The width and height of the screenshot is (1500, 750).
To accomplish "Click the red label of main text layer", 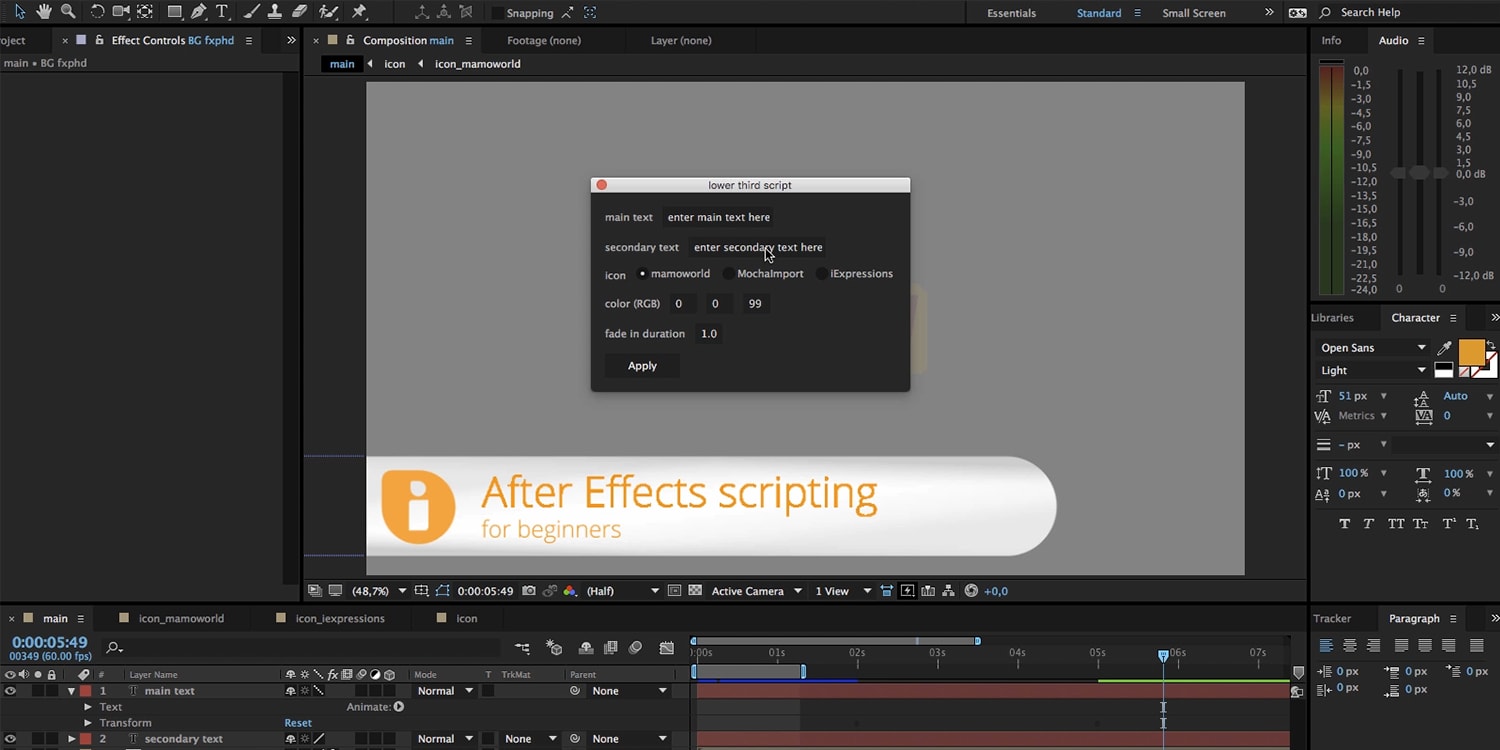I will point(86,691).
